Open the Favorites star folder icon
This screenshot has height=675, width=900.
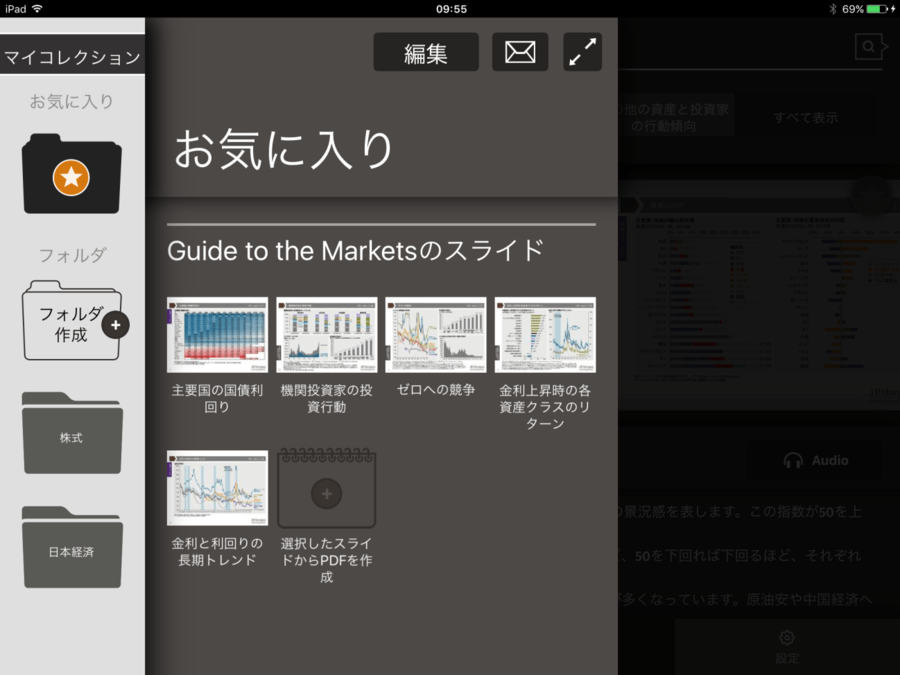(x=71, y=174)
